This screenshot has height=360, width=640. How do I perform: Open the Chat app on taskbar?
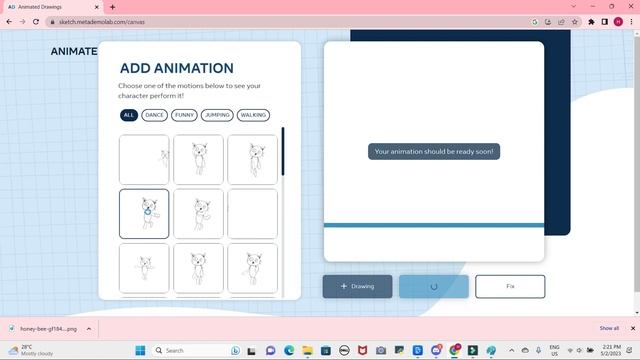(x=270, y=351)
